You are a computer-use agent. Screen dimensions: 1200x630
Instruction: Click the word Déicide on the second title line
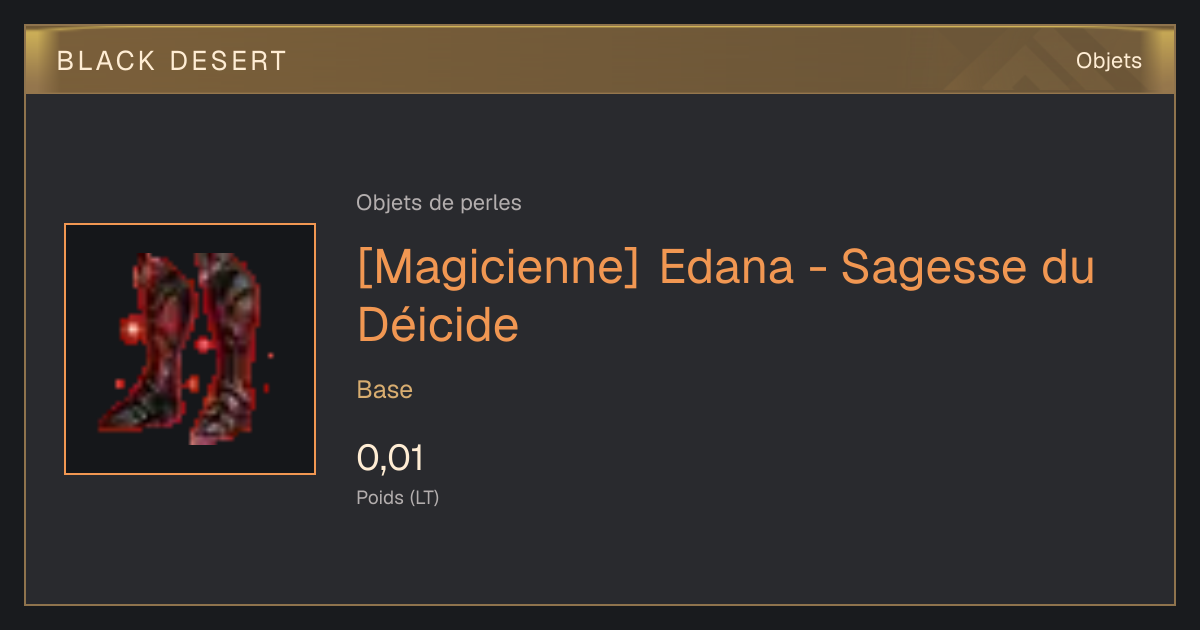pos(438,324)
